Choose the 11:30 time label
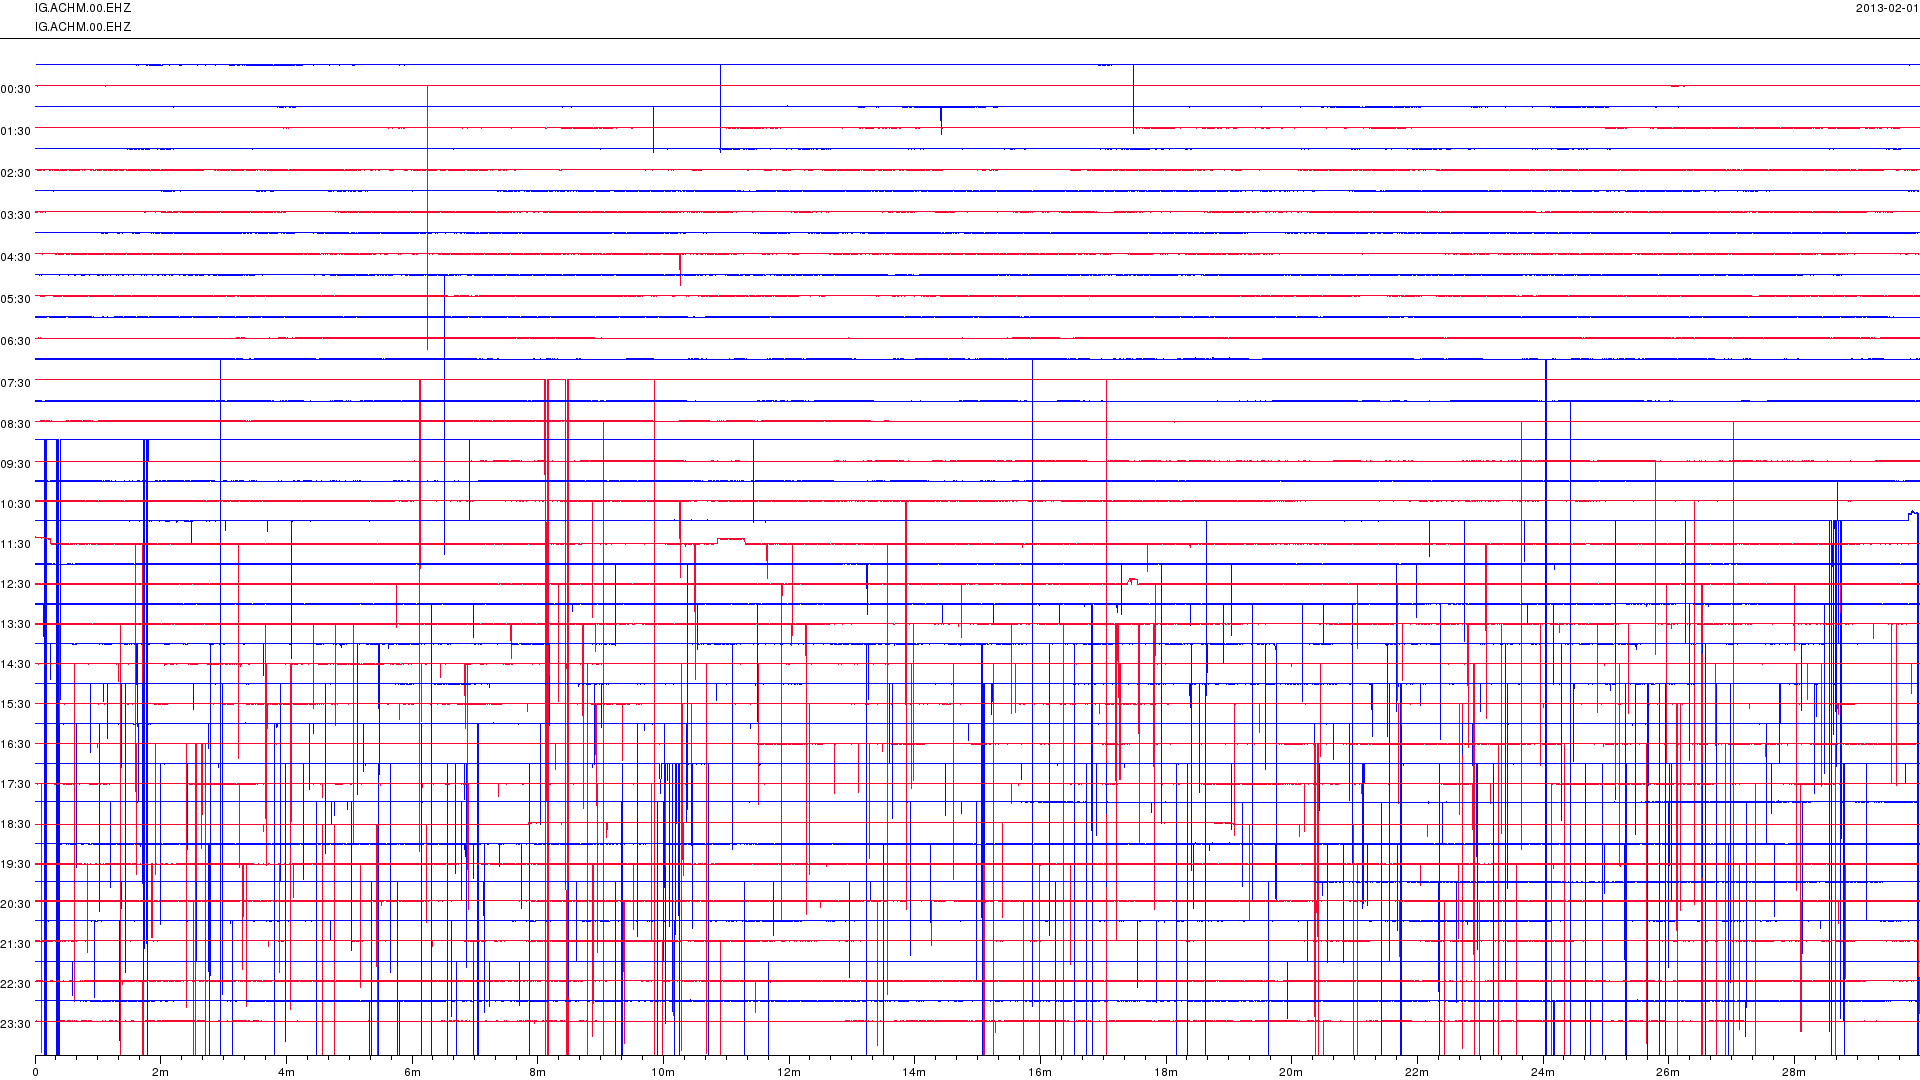 (x=16, y=544)
